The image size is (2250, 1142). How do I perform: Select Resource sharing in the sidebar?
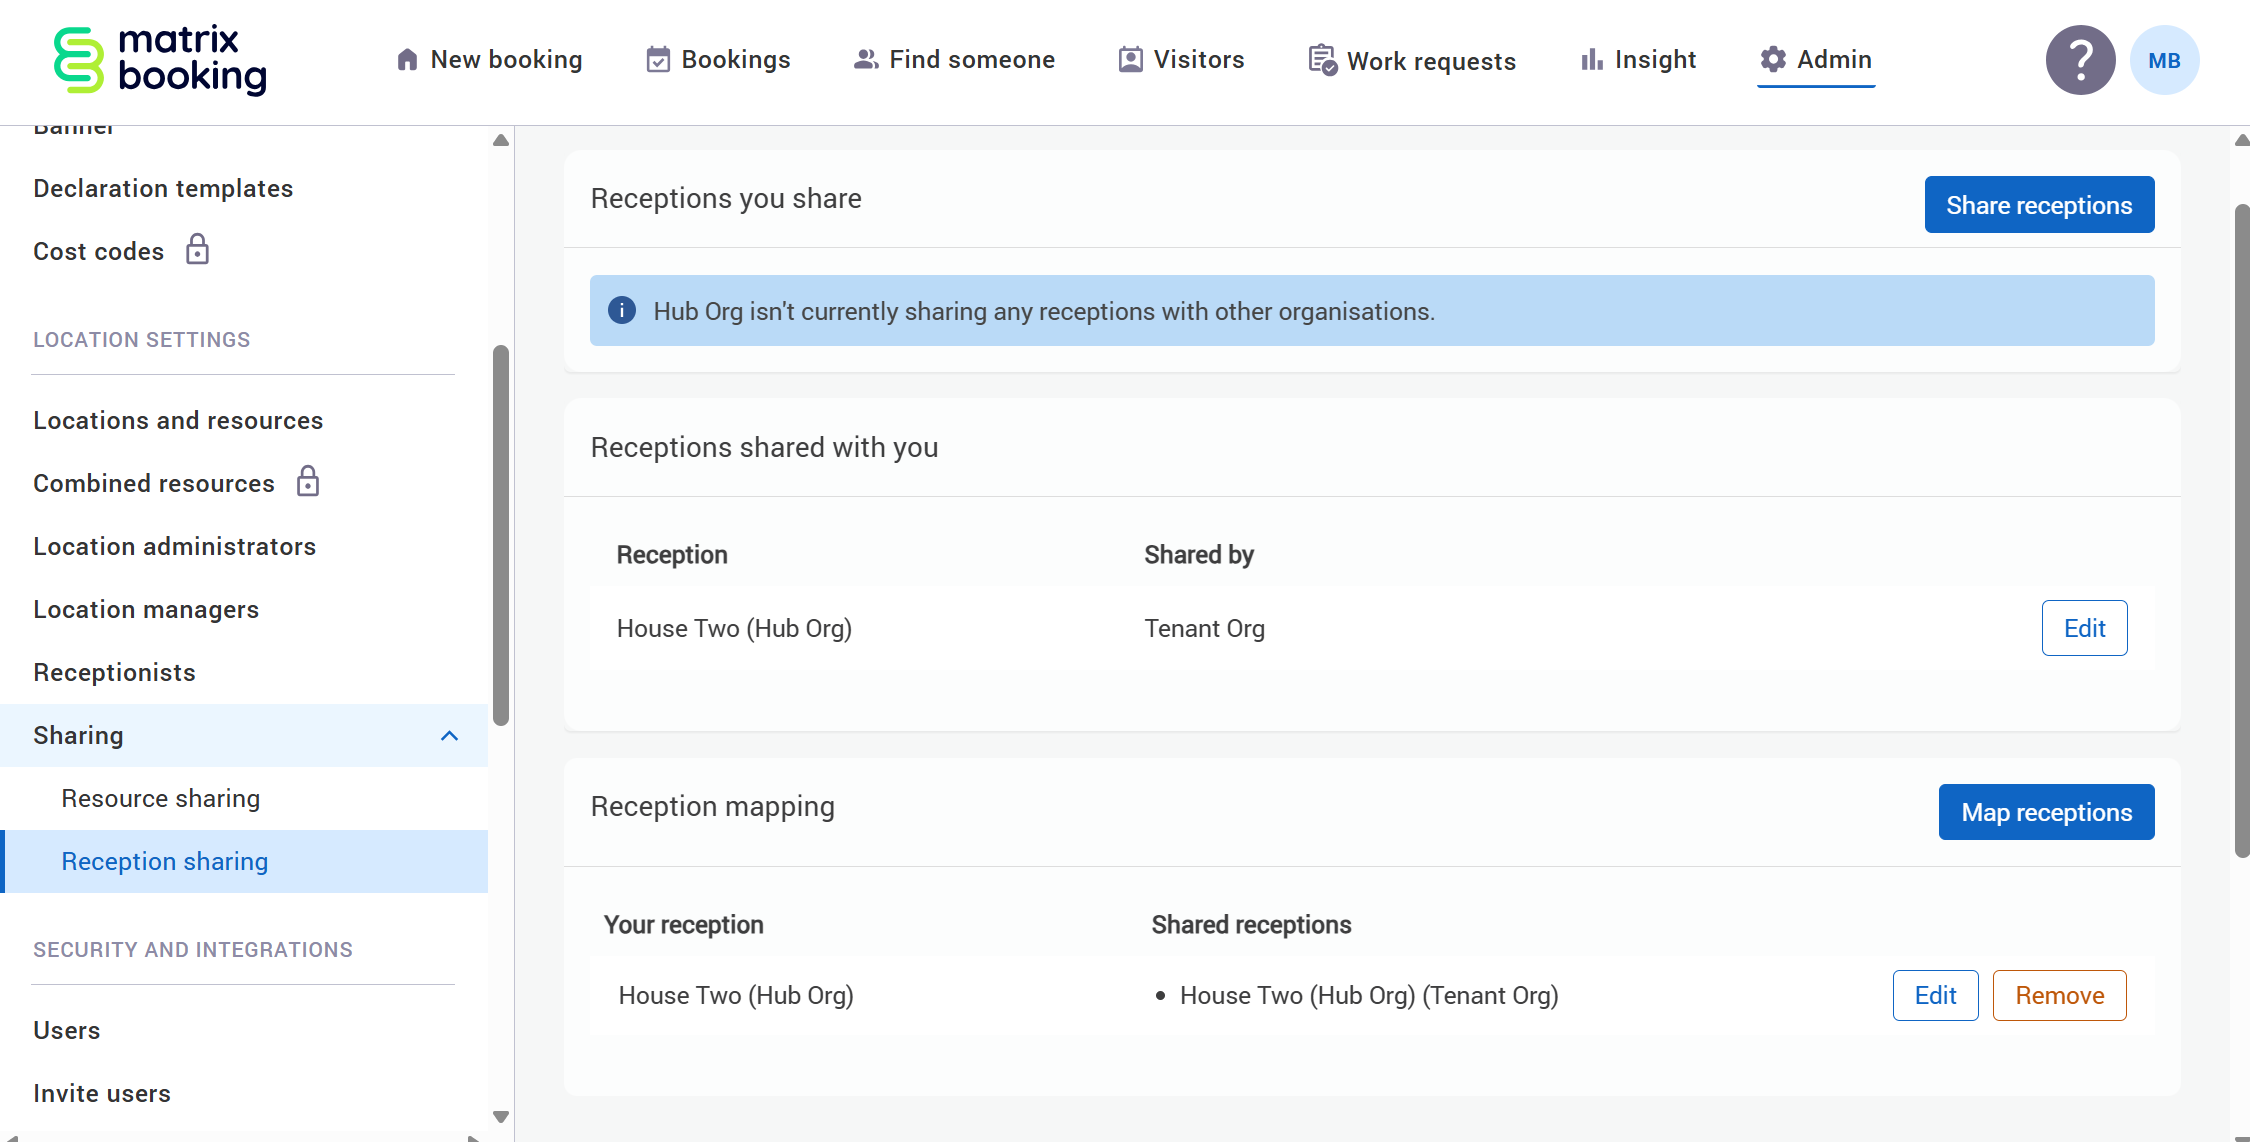pyautogui.click(x=161, y=798)
